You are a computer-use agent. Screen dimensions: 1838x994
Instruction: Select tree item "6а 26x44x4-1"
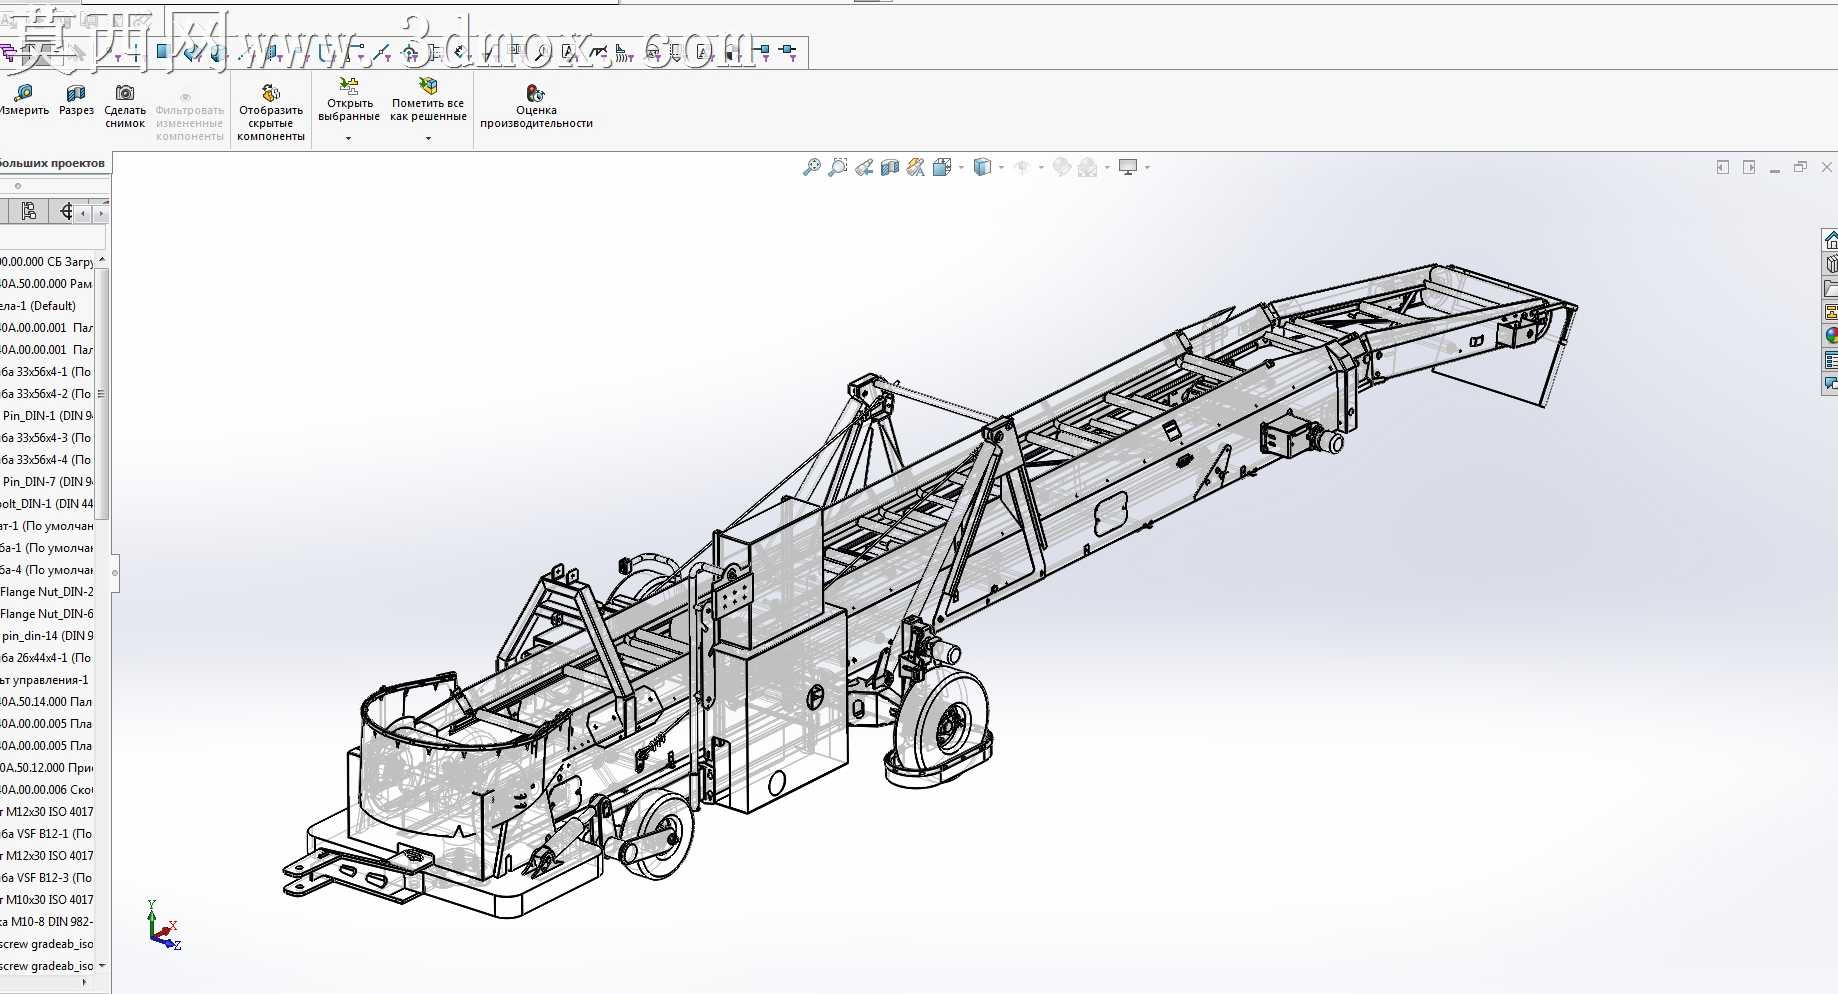click(x=46, y=658)
